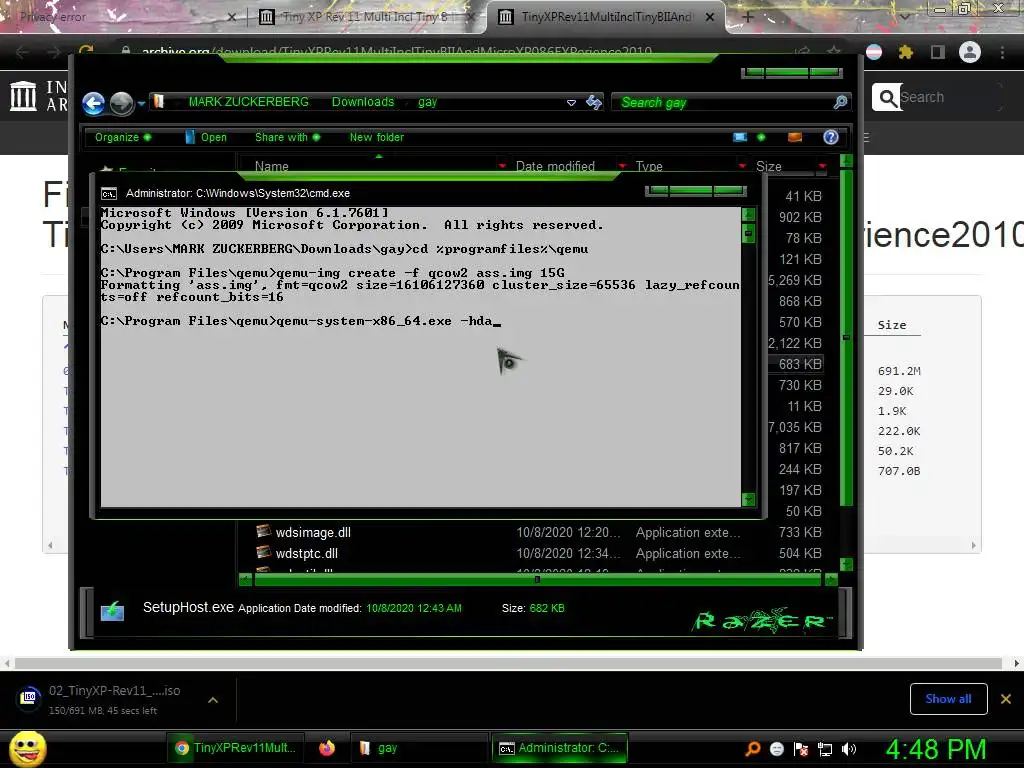Click the MARK ZUCKERBERG breadcrumb in address bar
The height and width of the screenshot is (768, 1024).
pyautogui.click(x=248, y=102)
